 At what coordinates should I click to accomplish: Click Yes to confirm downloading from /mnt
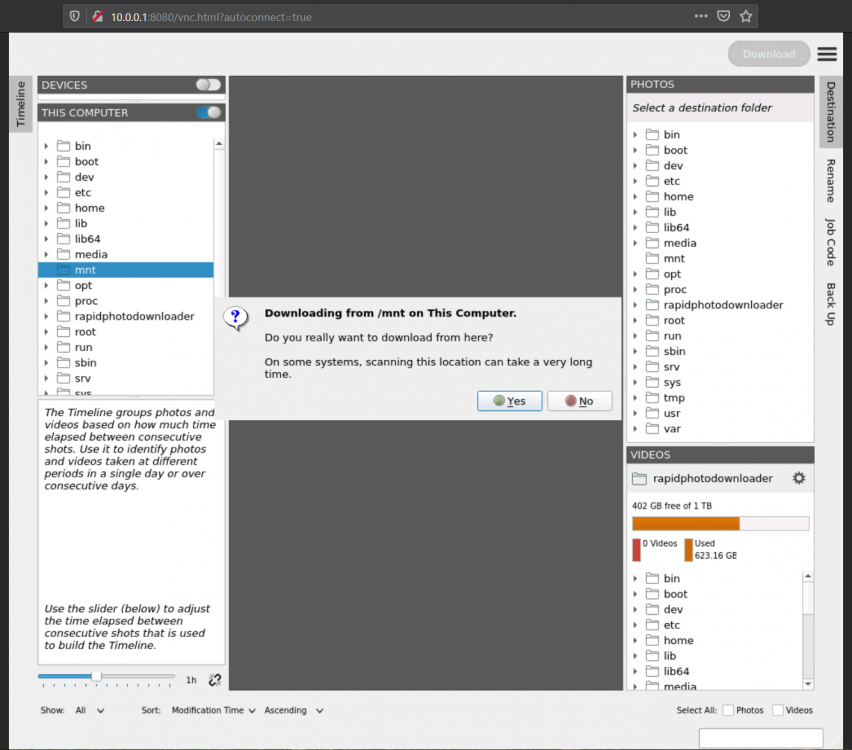pos(509,401)
